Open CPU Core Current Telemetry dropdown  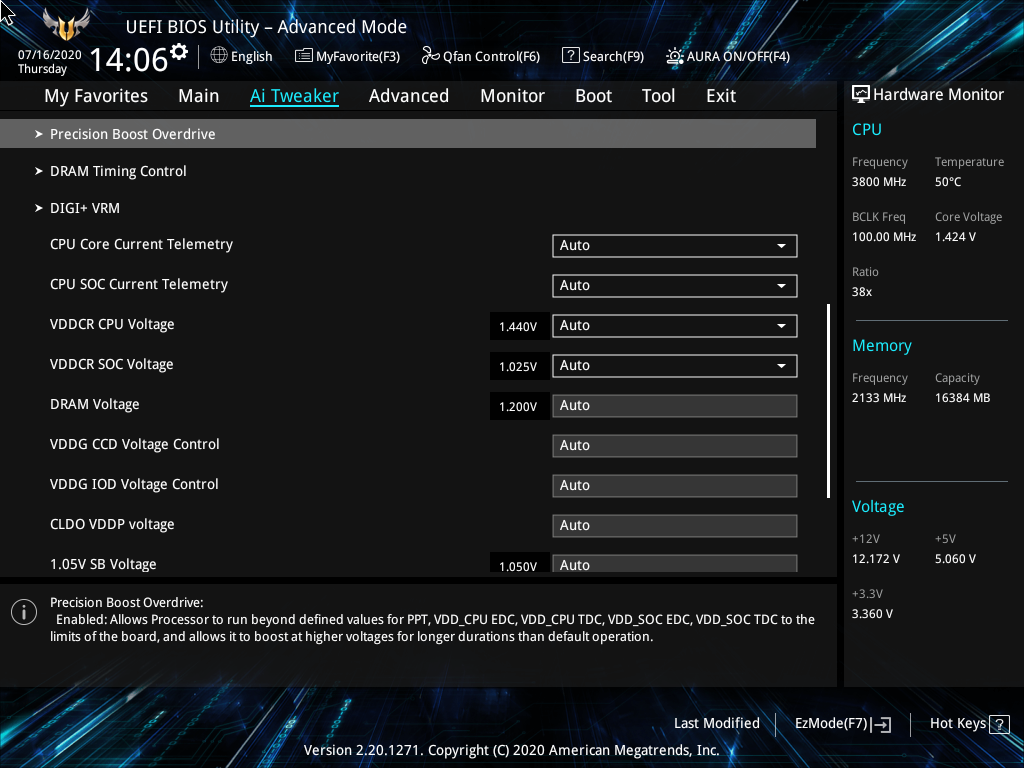[675, 246]
